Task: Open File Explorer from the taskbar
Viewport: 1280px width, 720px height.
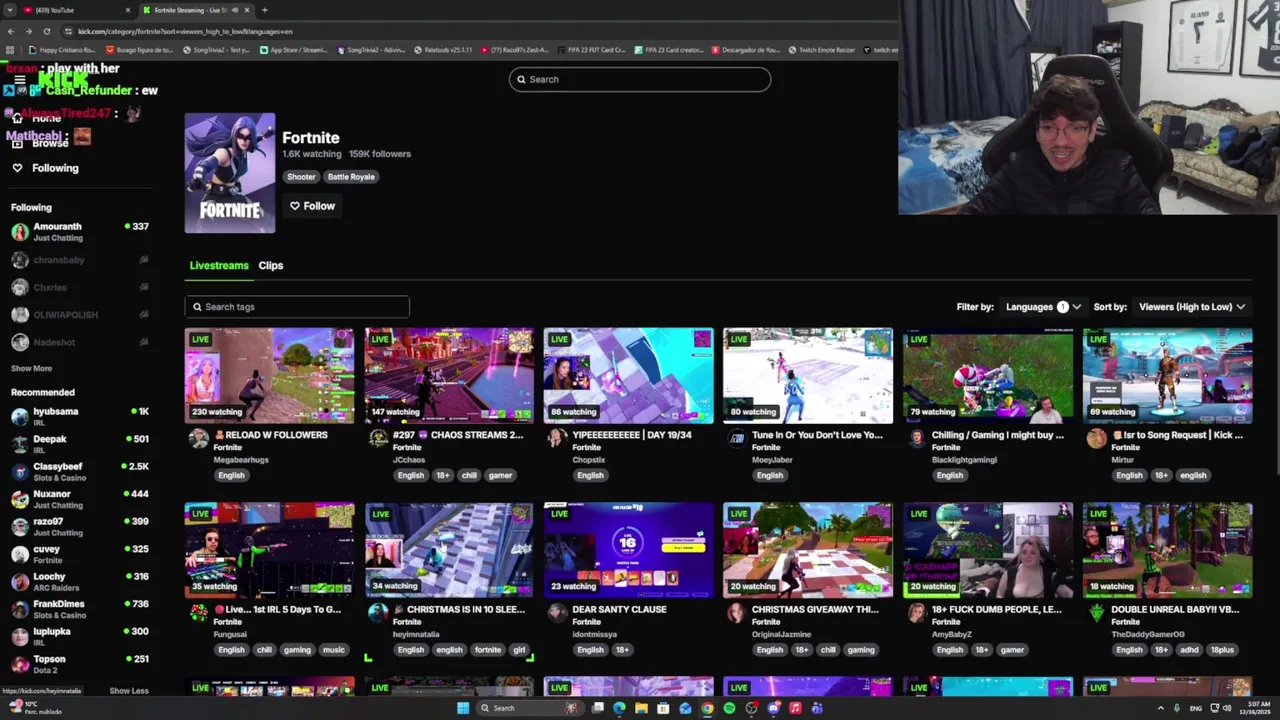Action: (641, 708)
